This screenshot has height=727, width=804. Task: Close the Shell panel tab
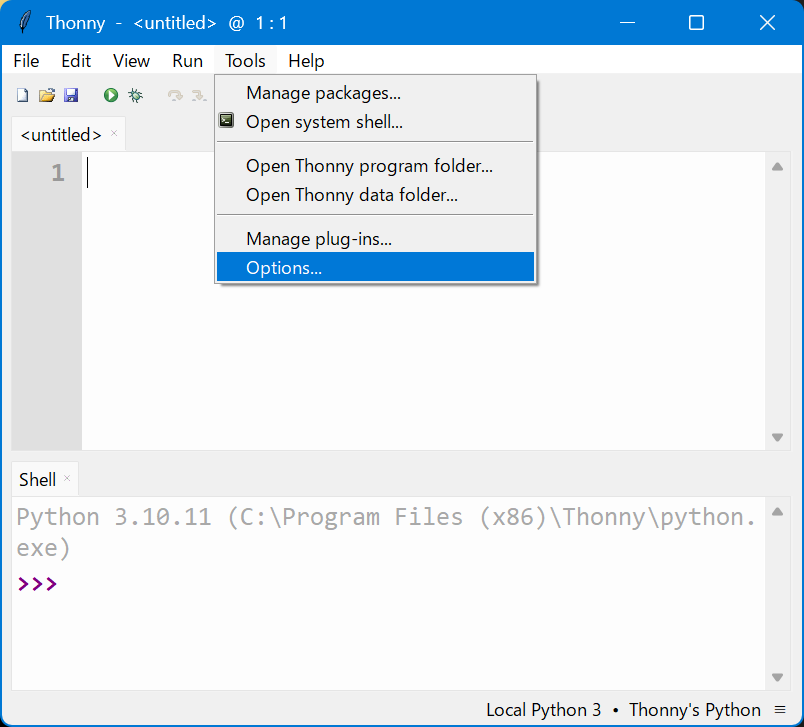67,478
